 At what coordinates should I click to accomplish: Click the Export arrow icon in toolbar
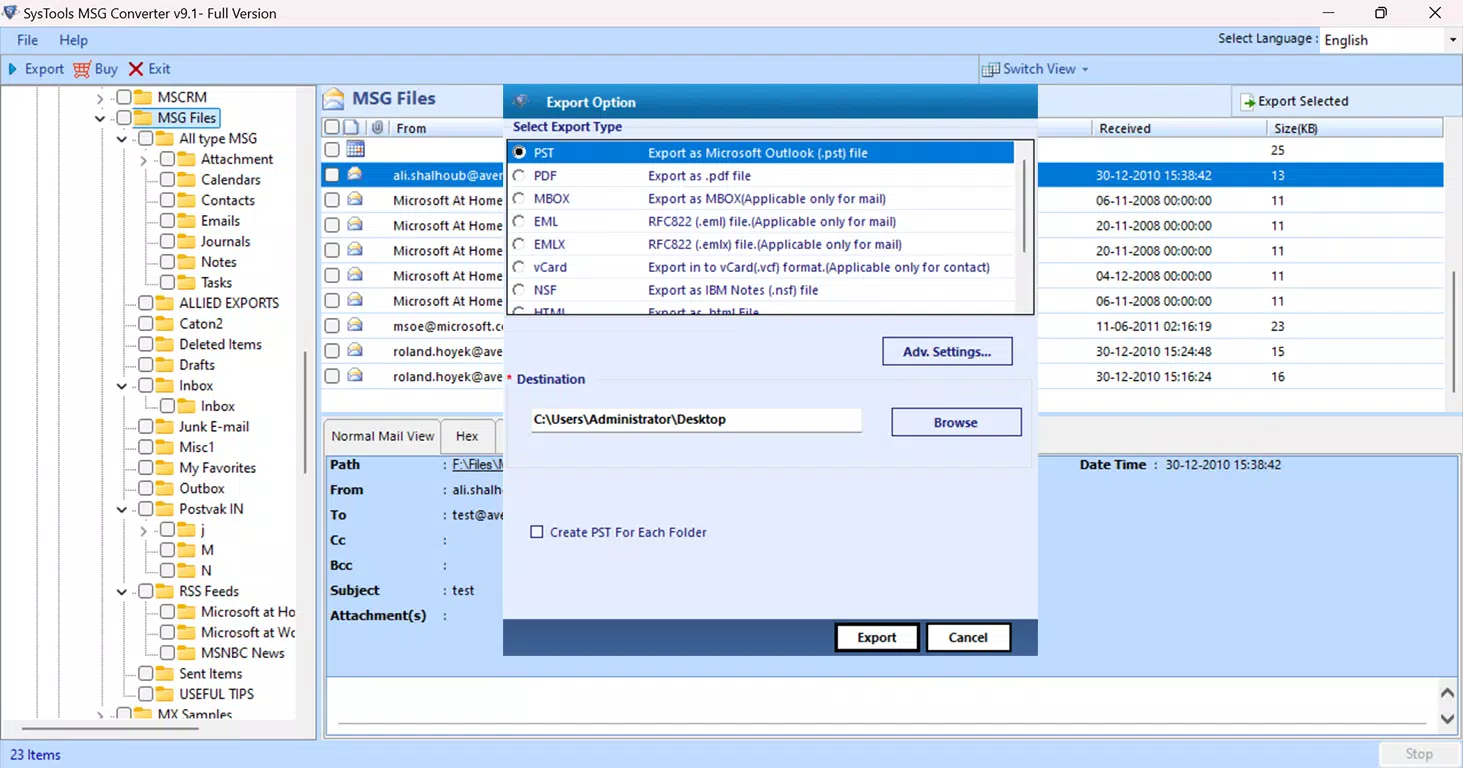coord(13,69)
